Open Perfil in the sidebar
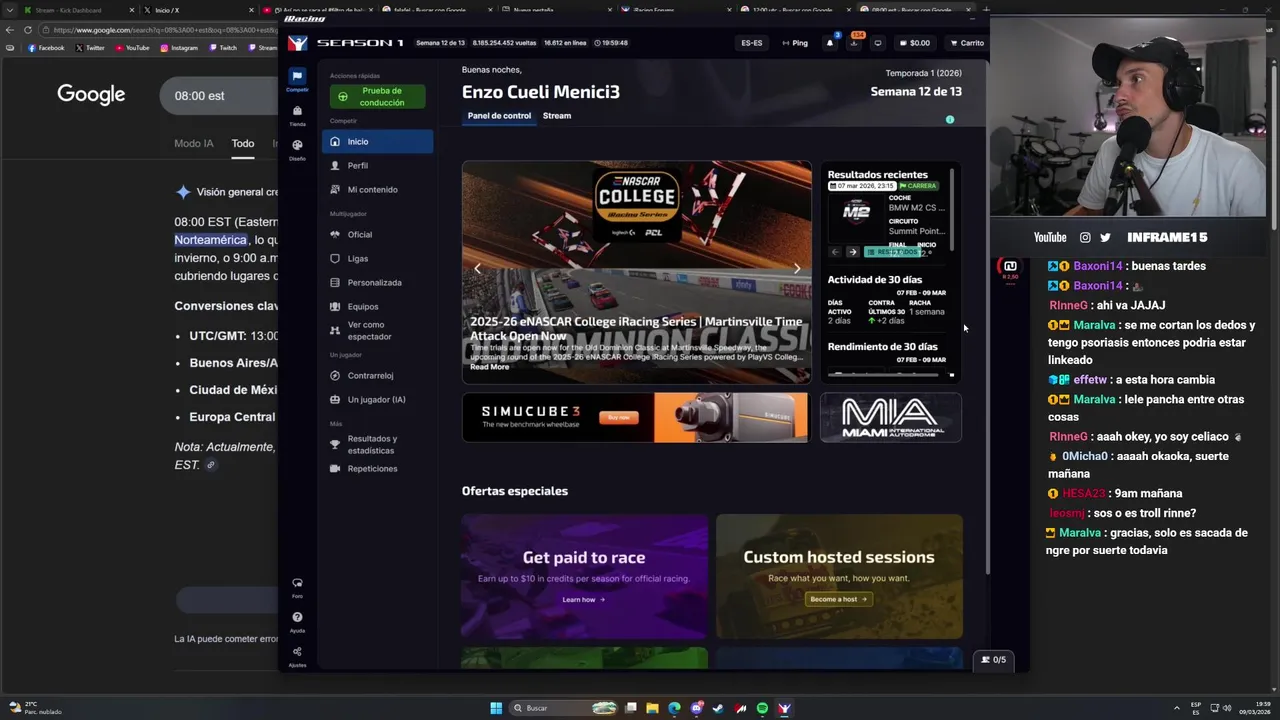This screenshot has width=1280, height=720. pos(377,166)
